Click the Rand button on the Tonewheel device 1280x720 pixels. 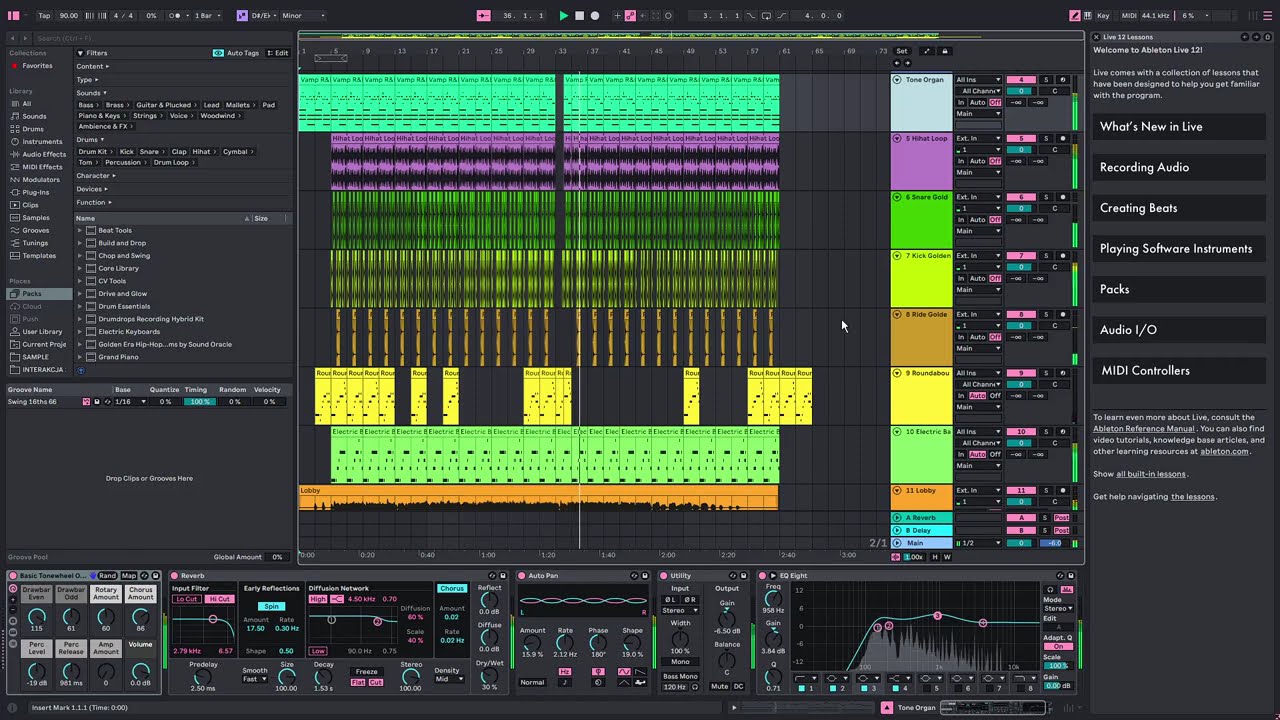[x=108, y=576]
